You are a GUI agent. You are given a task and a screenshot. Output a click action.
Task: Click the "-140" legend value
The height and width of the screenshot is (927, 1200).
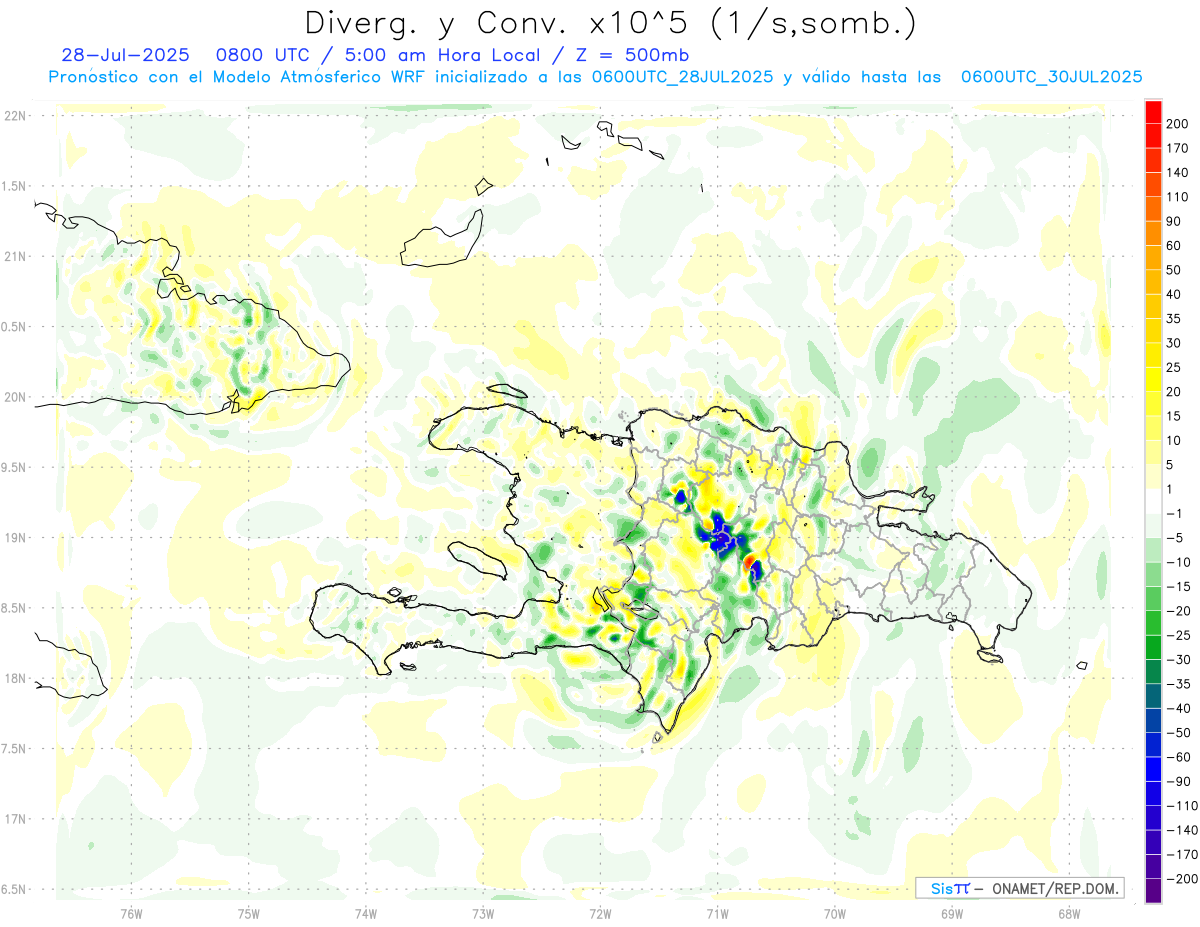tap(1180, 830)
